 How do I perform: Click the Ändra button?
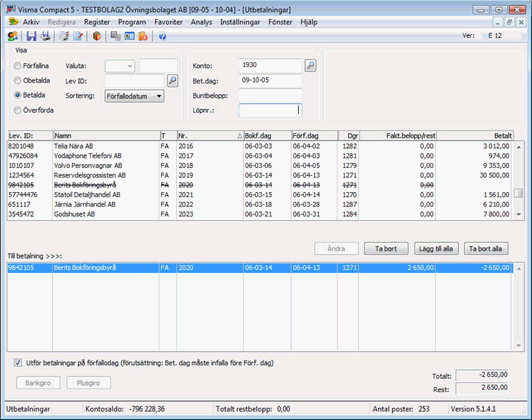[x=336, y=249]
